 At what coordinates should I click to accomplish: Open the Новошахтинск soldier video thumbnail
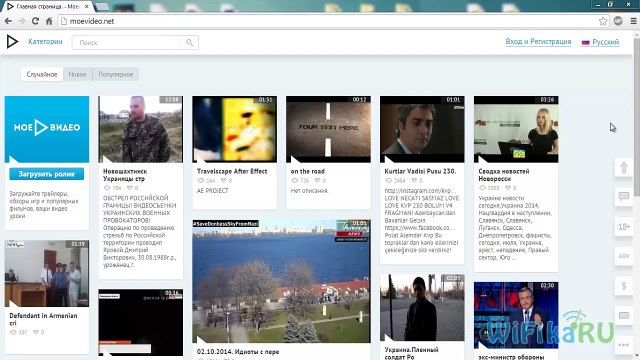click(x=141, y=129)
